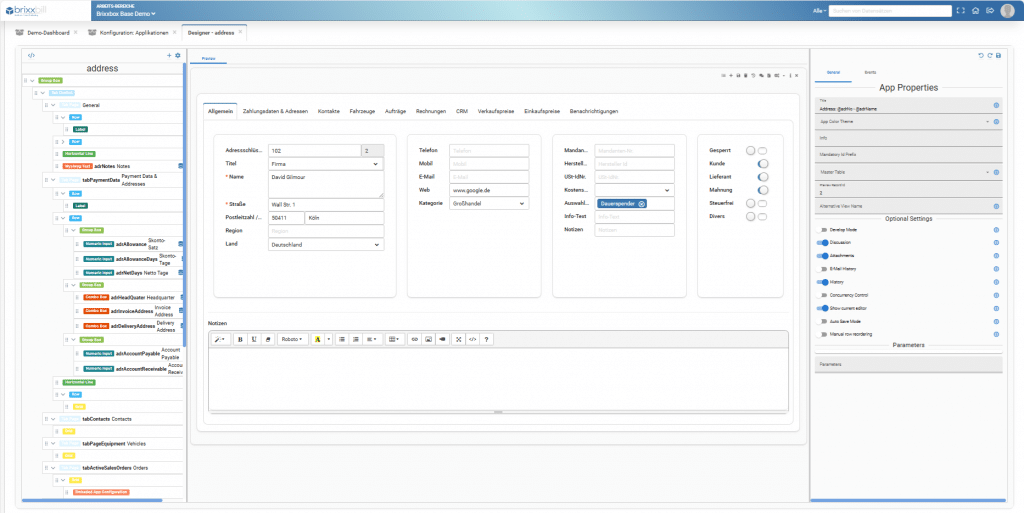The image size is (1024, 513).
Task: Go to home via the header icon
Action: [976, 10]
